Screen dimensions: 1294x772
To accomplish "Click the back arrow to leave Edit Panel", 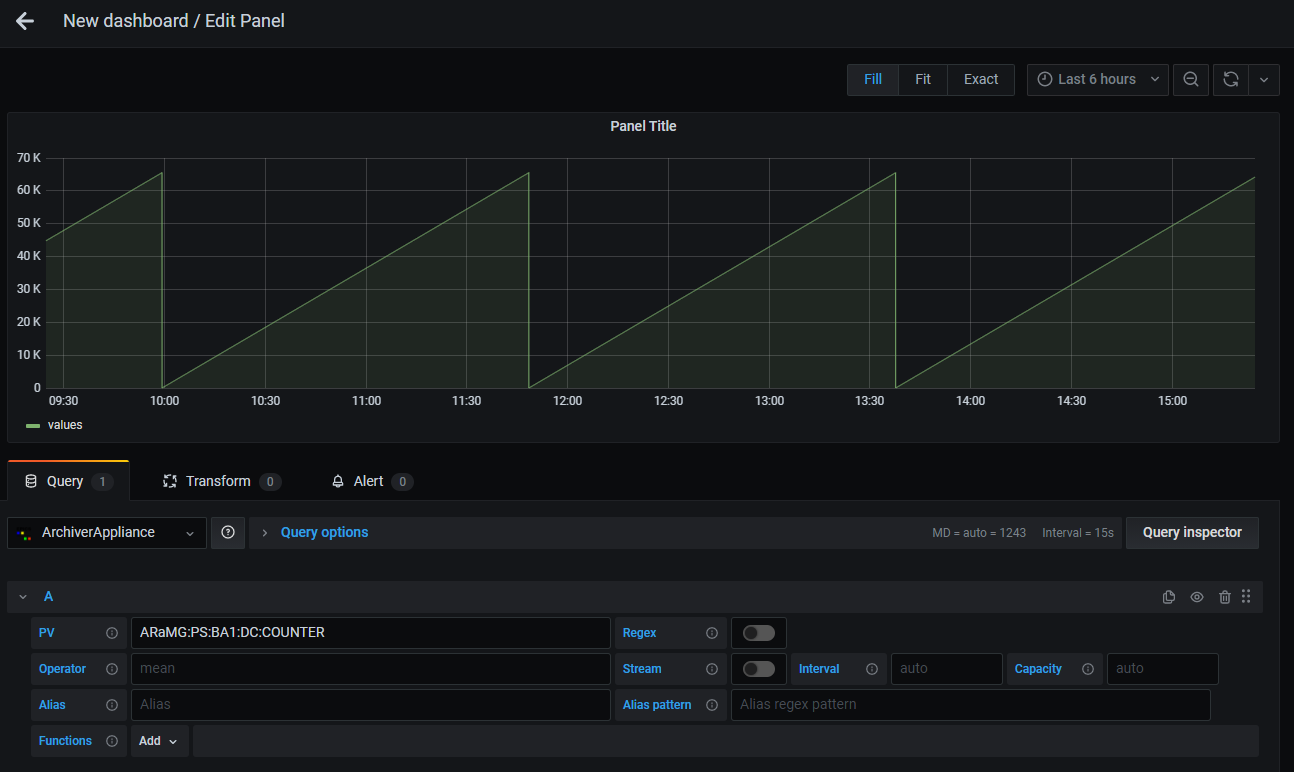I will pyautogui.click(x=24, y=20).
